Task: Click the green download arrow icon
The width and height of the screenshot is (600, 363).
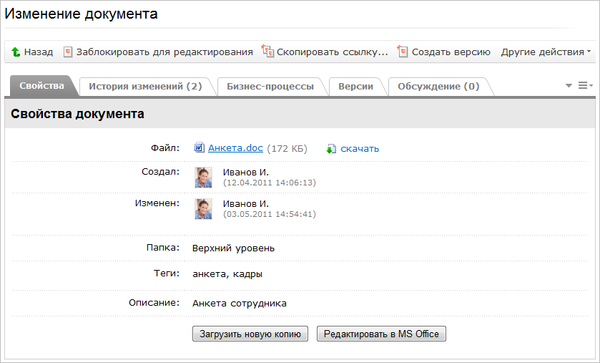Action: tap(331, 148)
